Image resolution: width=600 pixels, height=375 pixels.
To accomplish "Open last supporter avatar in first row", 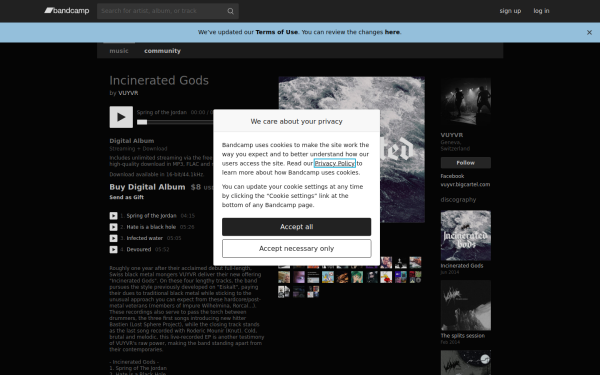I will [x=415, y=262].
